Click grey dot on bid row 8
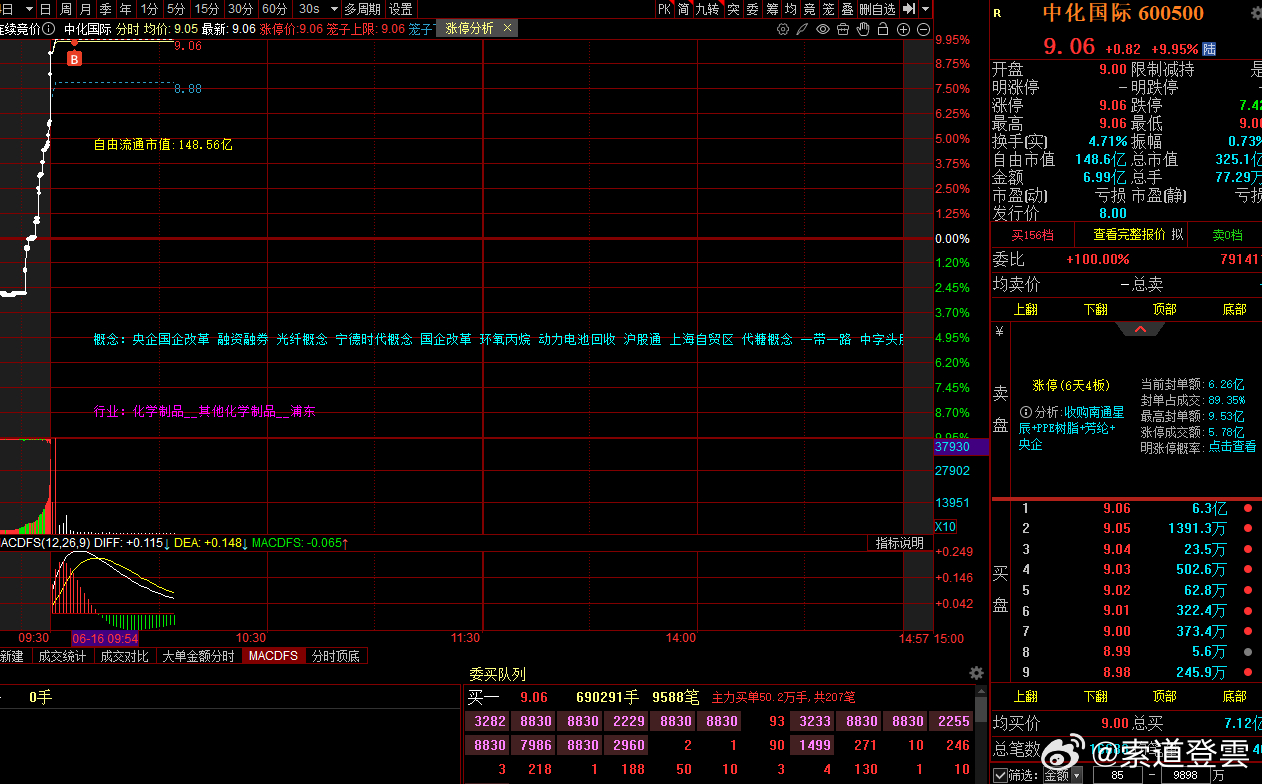The image size is (1262, 784). click(x=1247, y=652)
